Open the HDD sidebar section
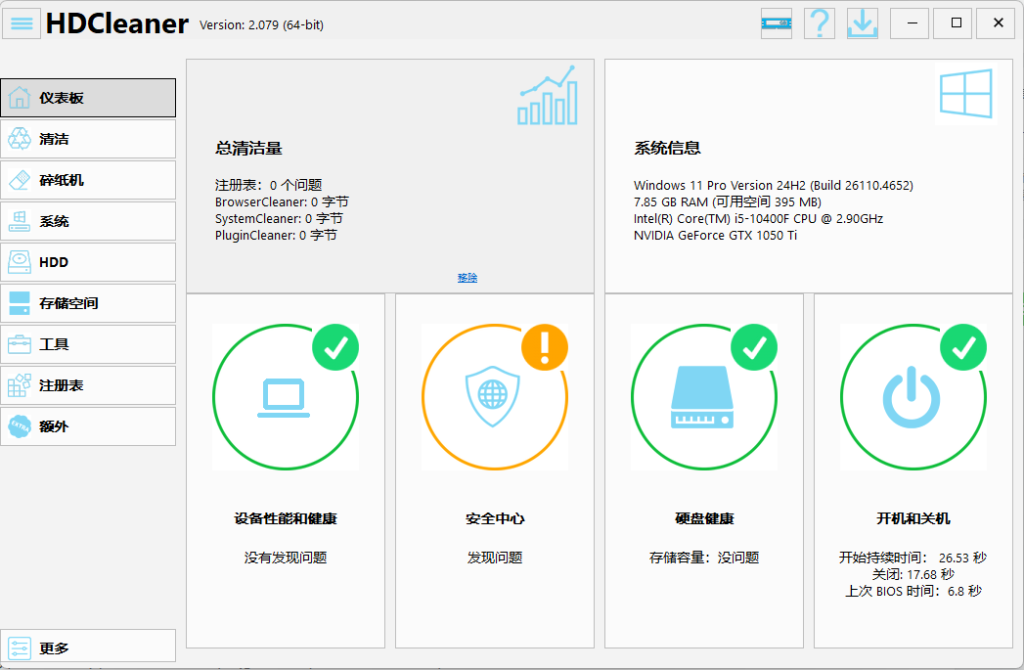 point(88,262)
